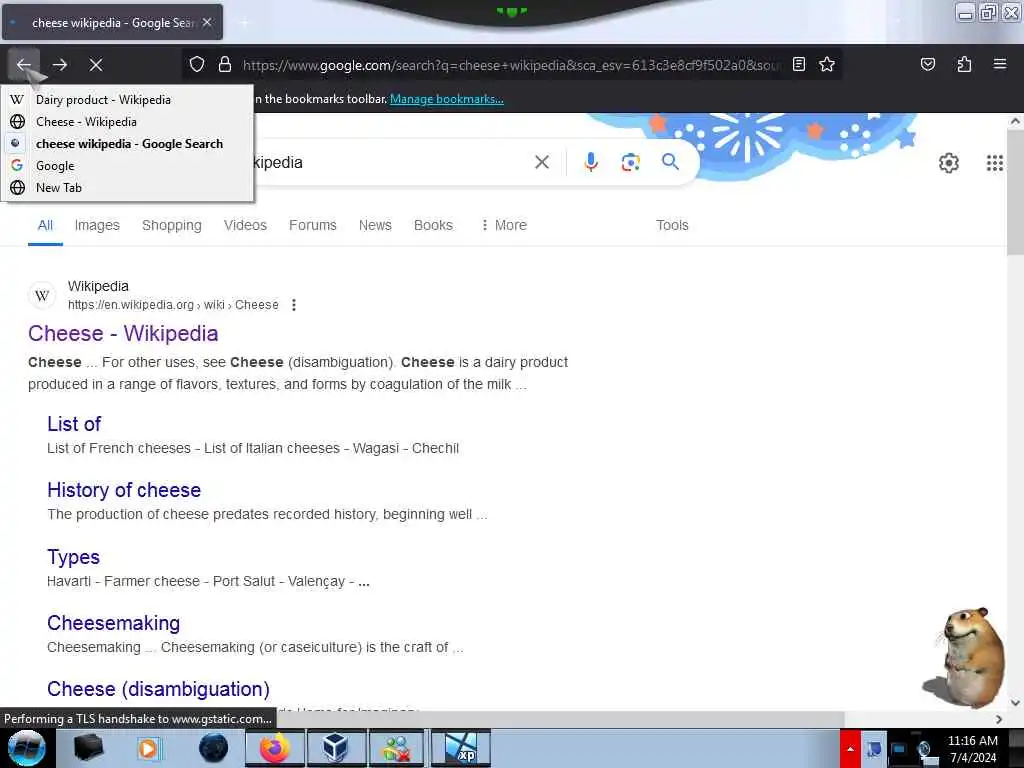Viewport: 1024px width, 768px height.
Task: Open the XP taskbar icon
Action: pyautogui.click(x=460, y=748)
